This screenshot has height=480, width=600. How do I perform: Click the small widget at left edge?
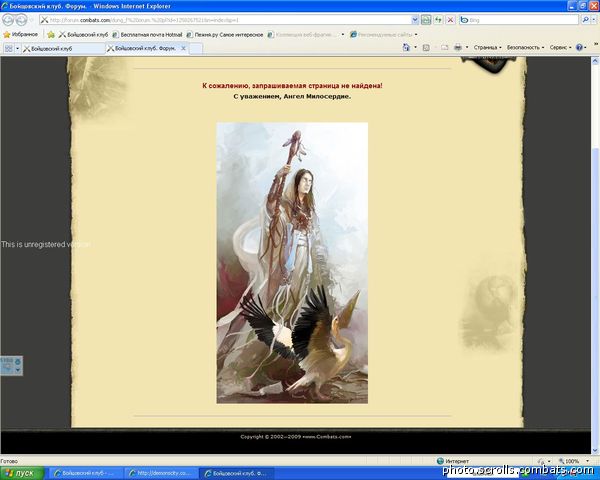(x=11, y=366)
